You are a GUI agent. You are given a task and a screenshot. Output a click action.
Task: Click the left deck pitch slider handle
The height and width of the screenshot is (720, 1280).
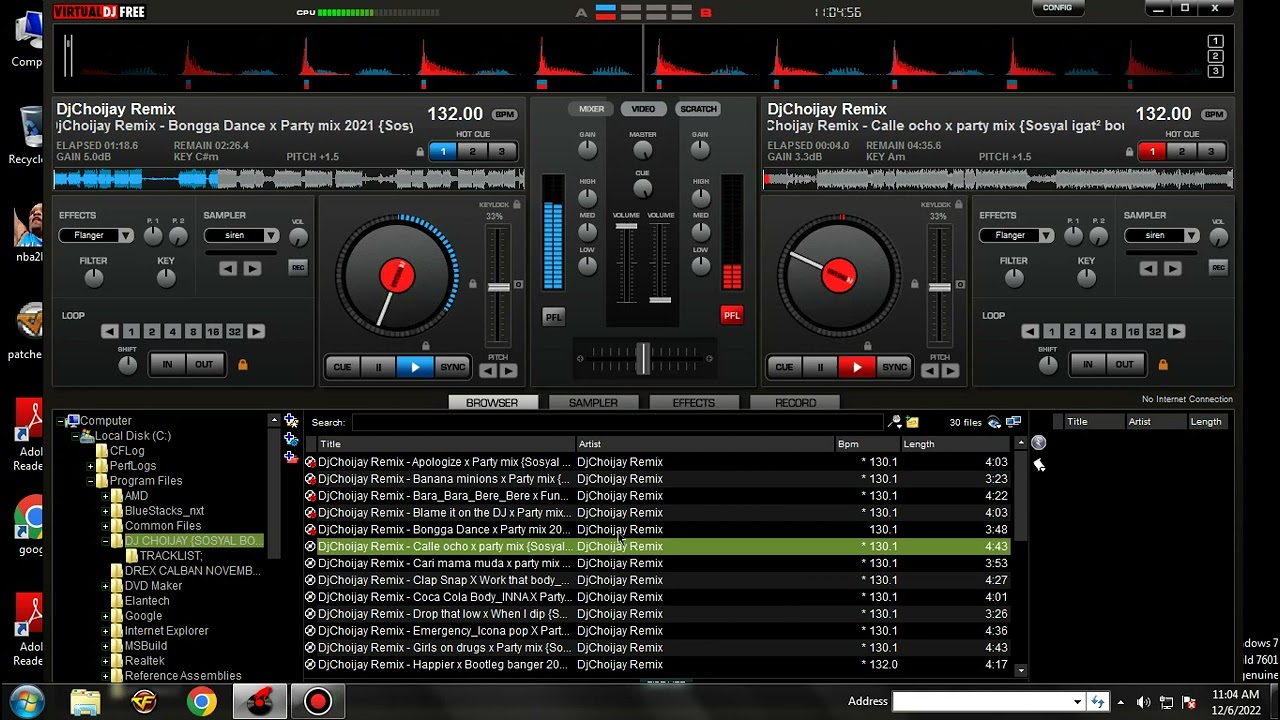[x=498, y=288]
